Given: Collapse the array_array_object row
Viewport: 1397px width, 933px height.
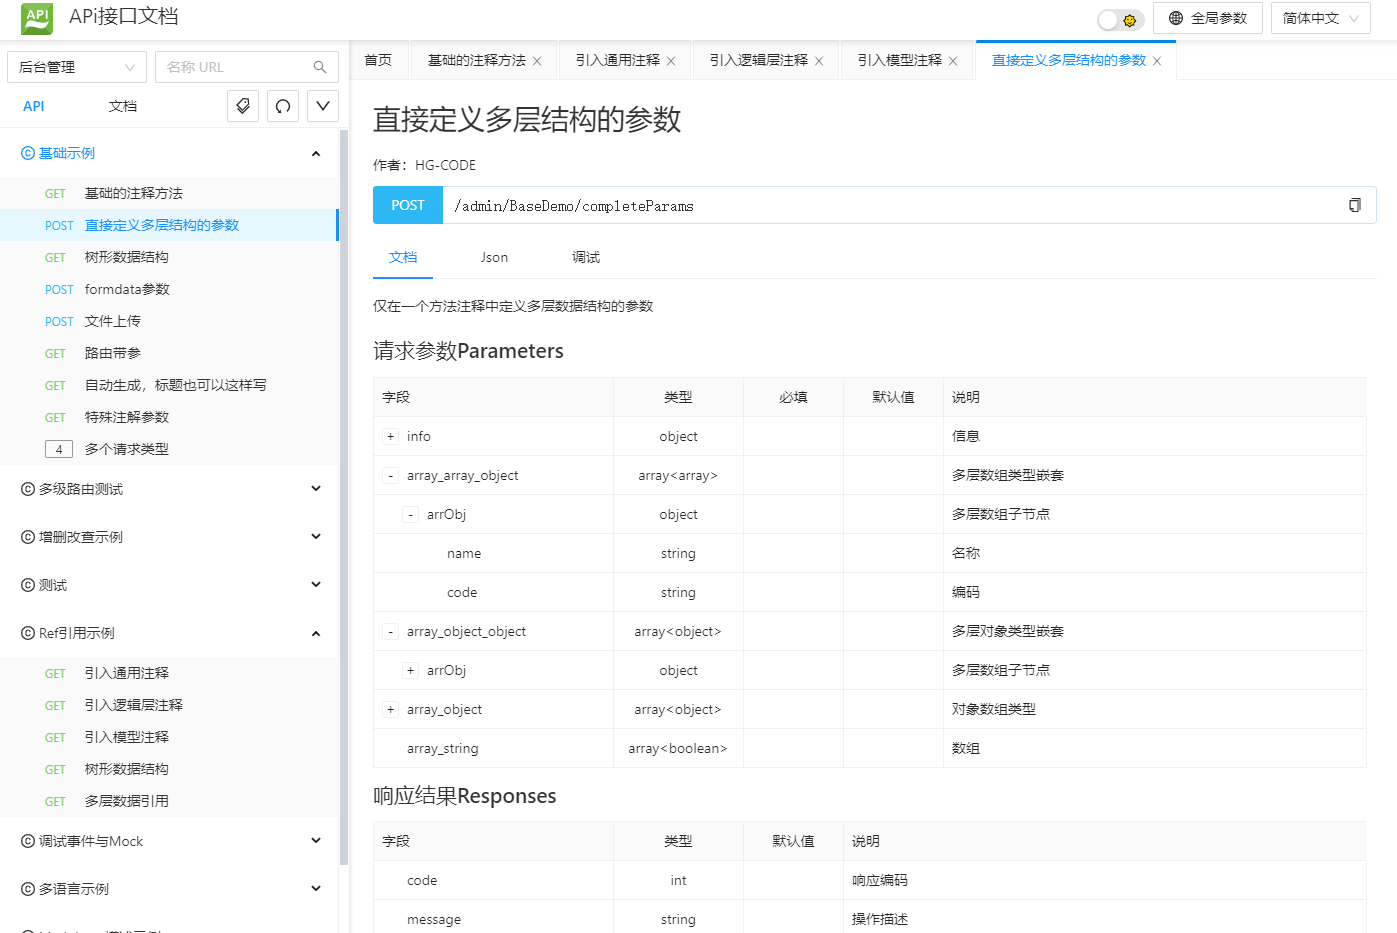Looking at the screenshot, I should pyautogui.click(x=390, y=476).
